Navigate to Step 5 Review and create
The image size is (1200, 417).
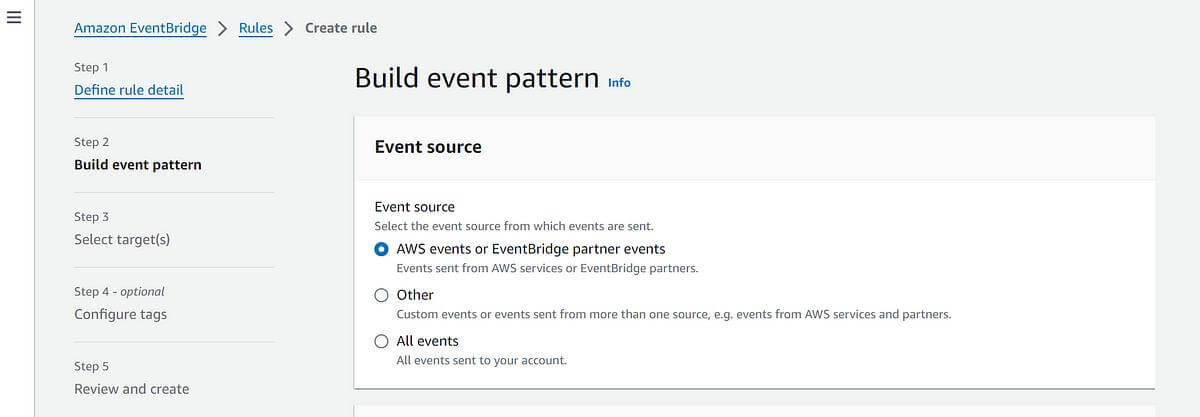point(131,389)
